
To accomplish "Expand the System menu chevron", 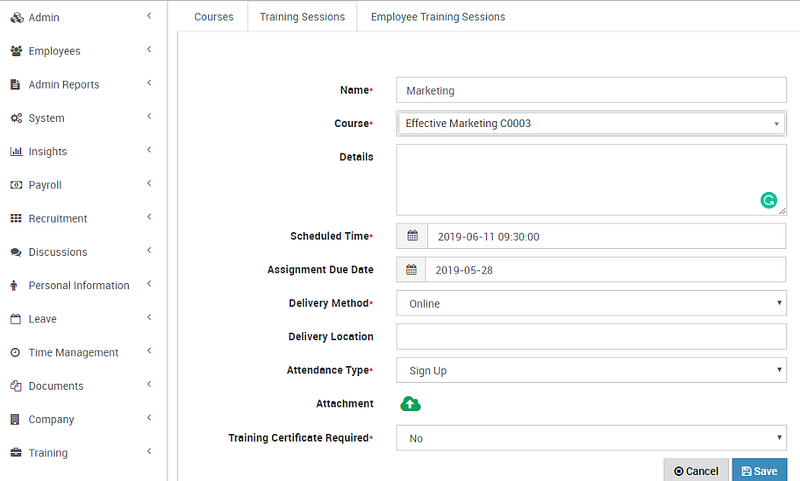I will tap(149, 117).
